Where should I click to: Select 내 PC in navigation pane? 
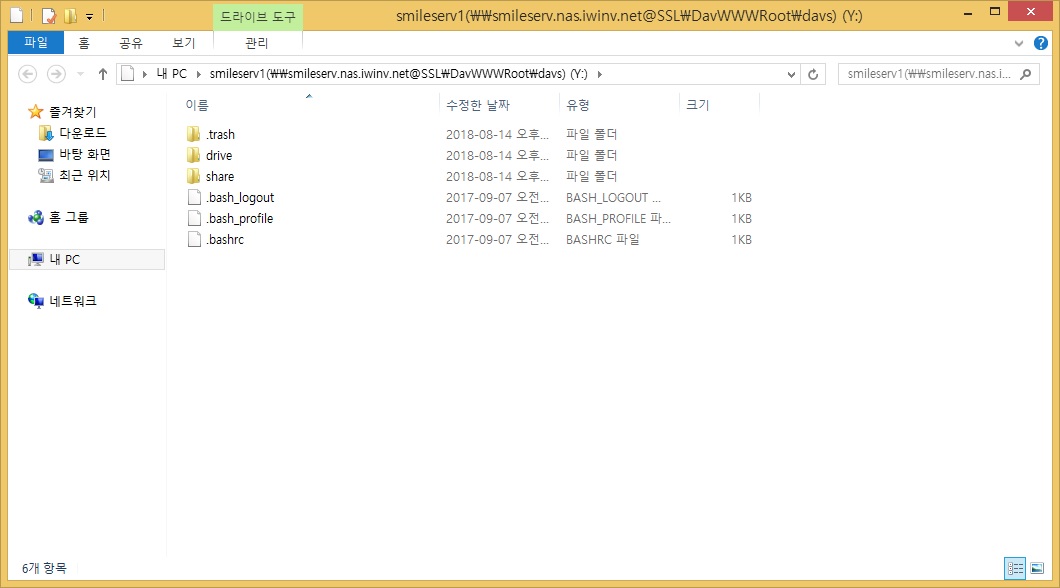64,260
